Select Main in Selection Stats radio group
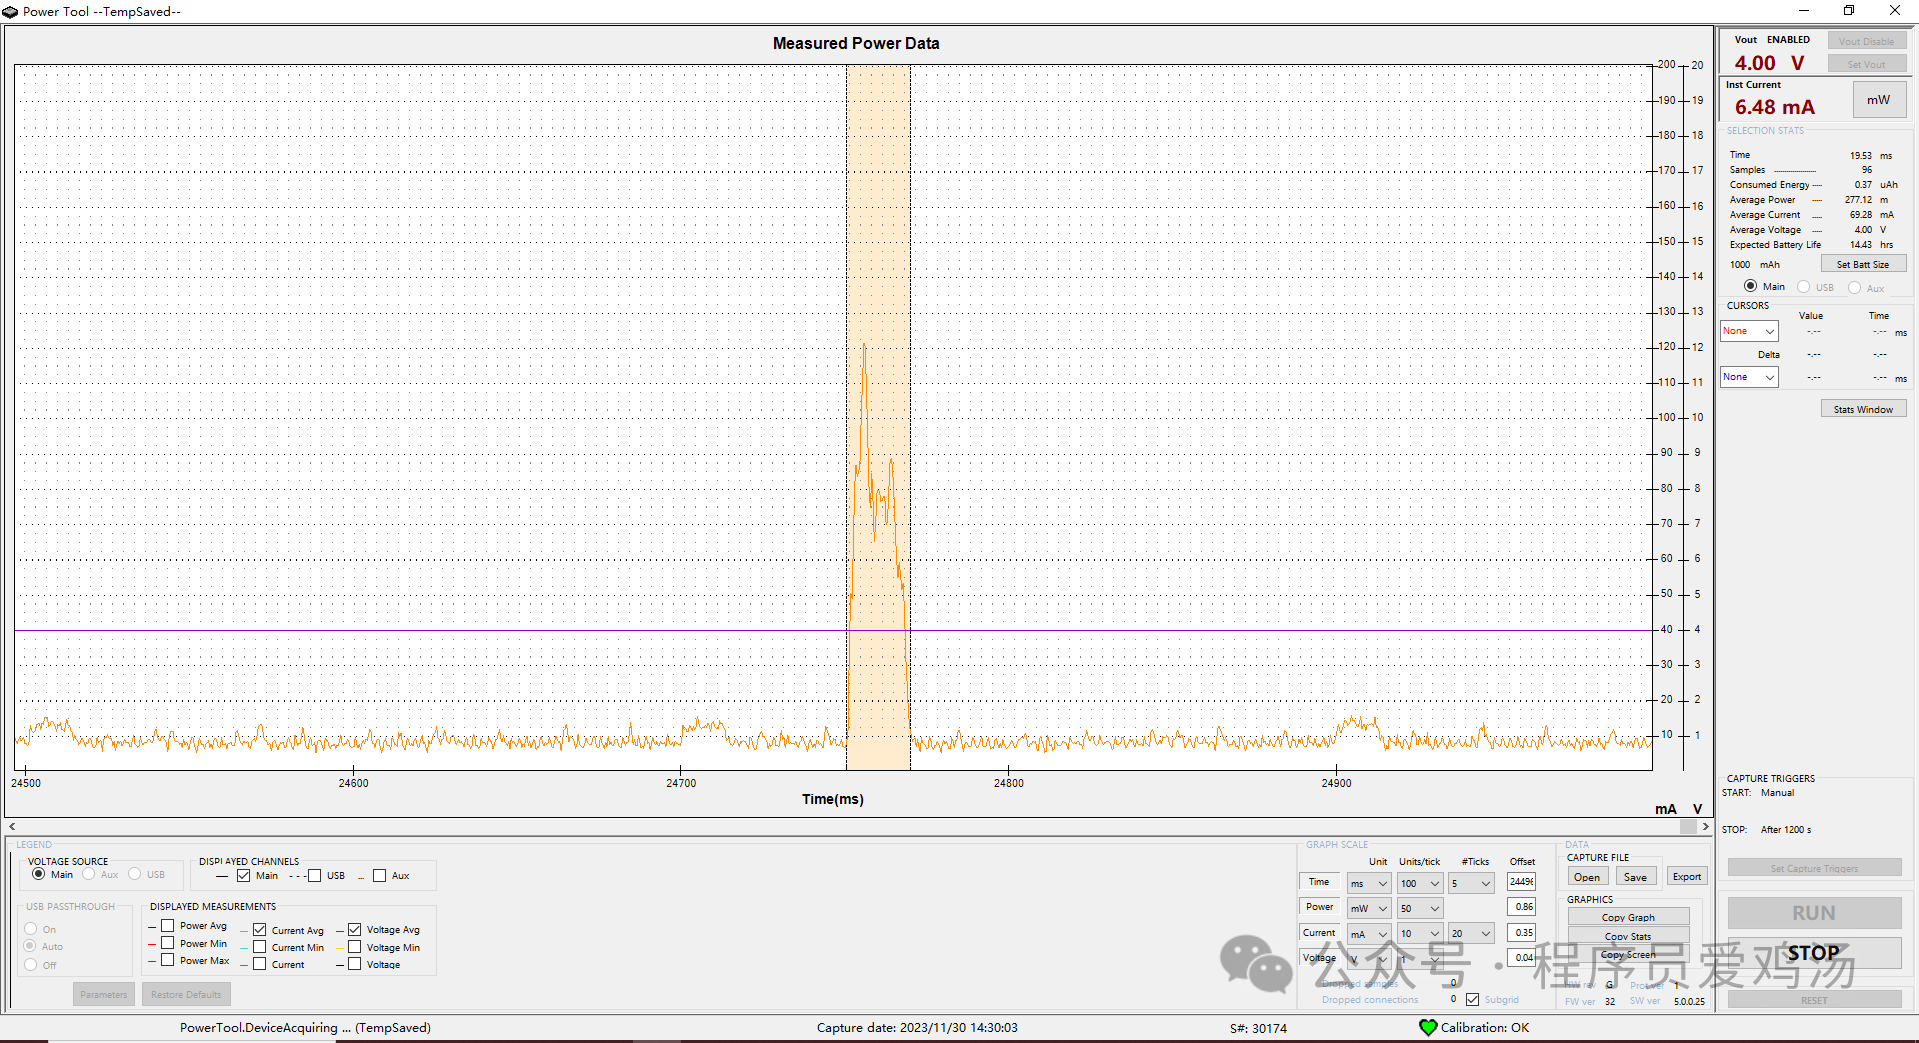The width and height of the screenshot is (1919, 1043). [1750, 286]
